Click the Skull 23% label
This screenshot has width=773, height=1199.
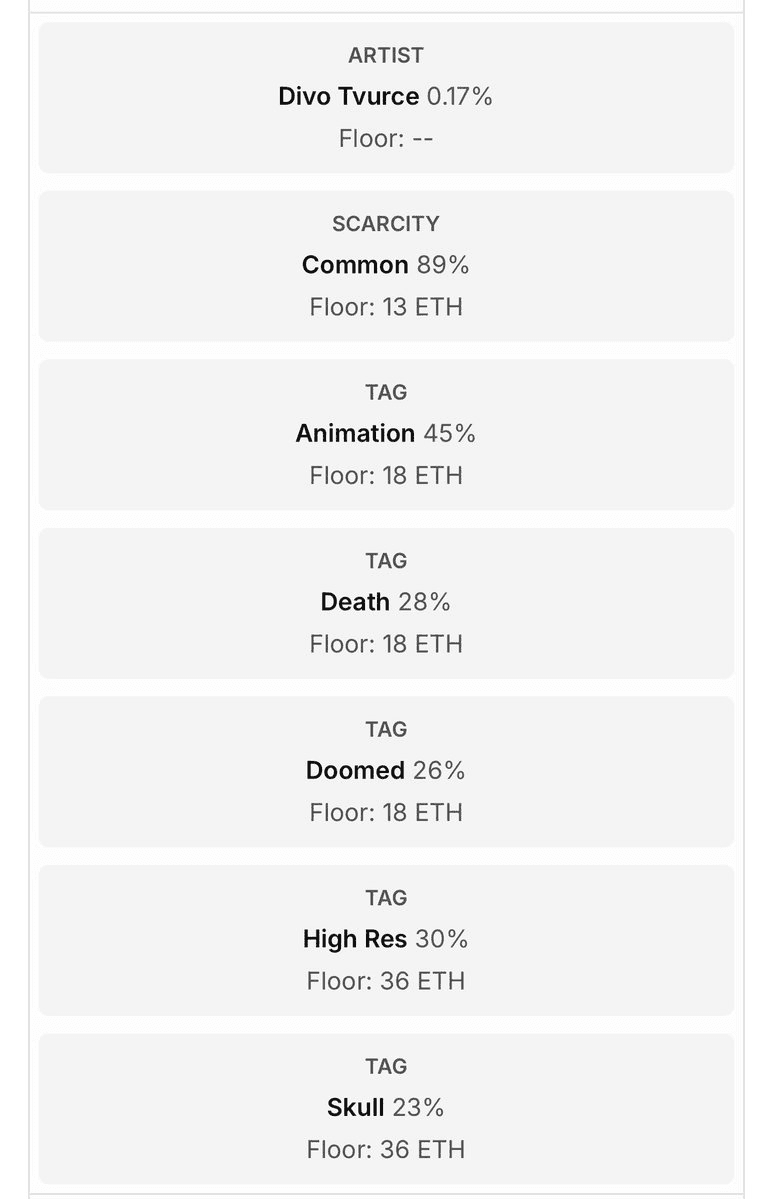pyautogui.click(x=385, y=1107)
